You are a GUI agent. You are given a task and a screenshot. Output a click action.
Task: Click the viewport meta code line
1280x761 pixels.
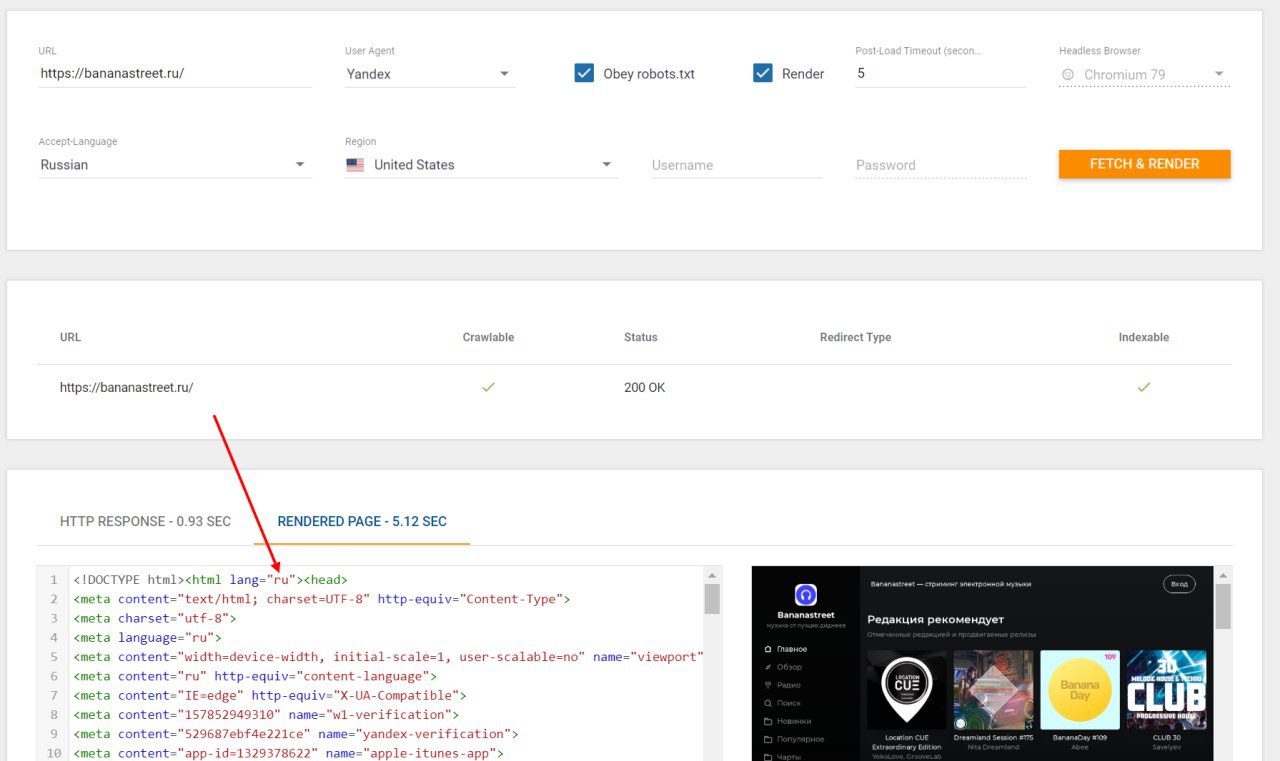click(388, 656)
